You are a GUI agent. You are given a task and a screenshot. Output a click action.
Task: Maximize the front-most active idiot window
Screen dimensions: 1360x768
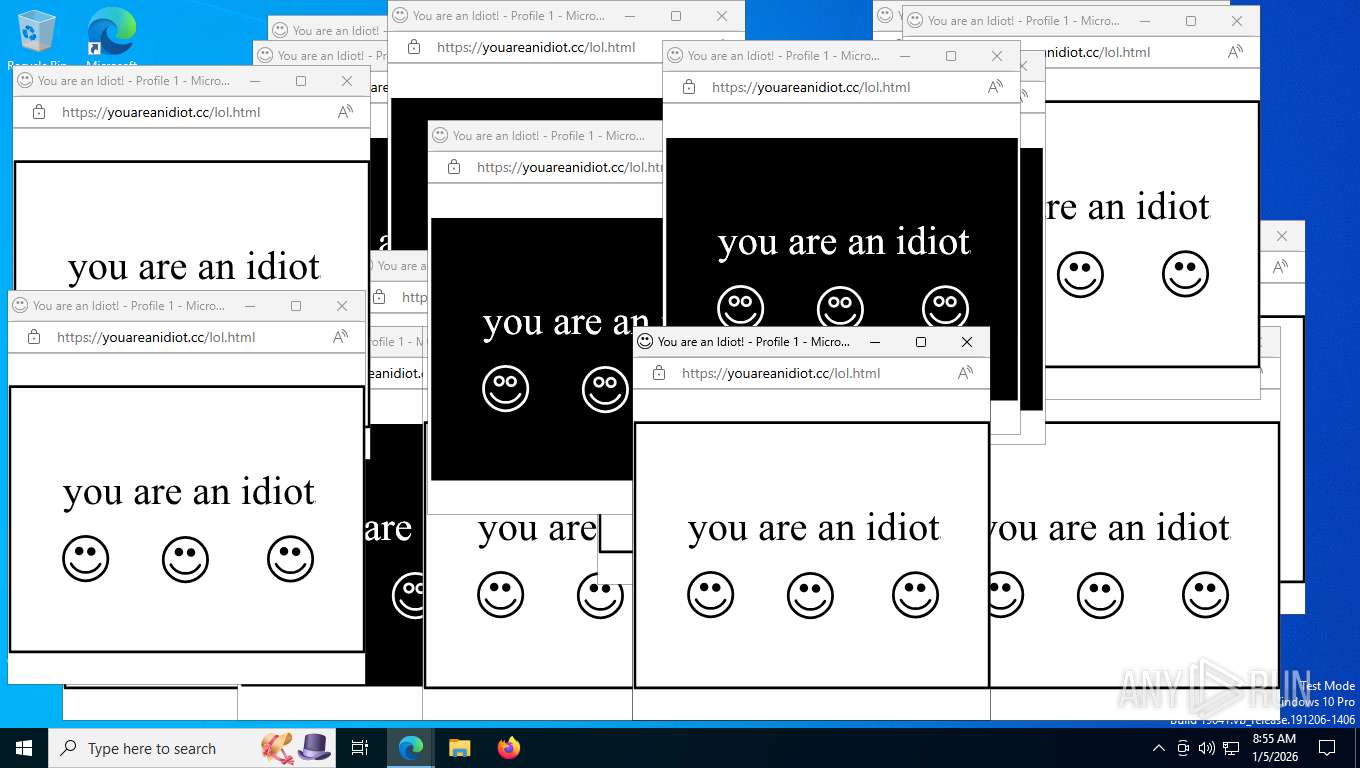[921, 342]
